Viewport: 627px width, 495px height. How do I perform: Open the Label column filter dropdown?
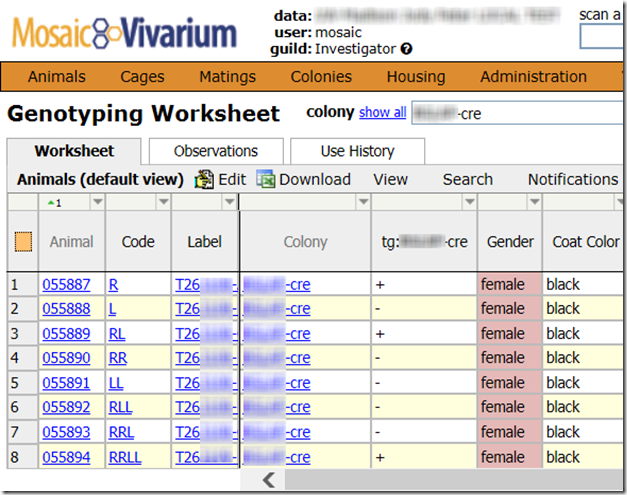(230, 202)
